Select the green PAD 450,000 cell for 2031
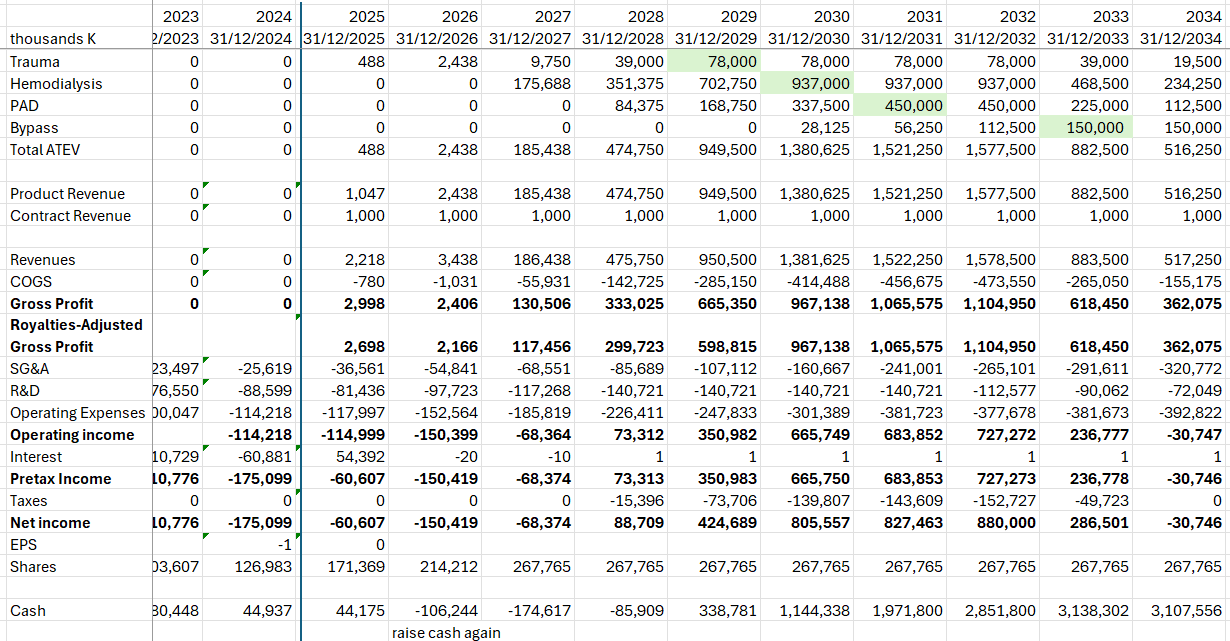The image size is (1230, 641). pos(905,106)
